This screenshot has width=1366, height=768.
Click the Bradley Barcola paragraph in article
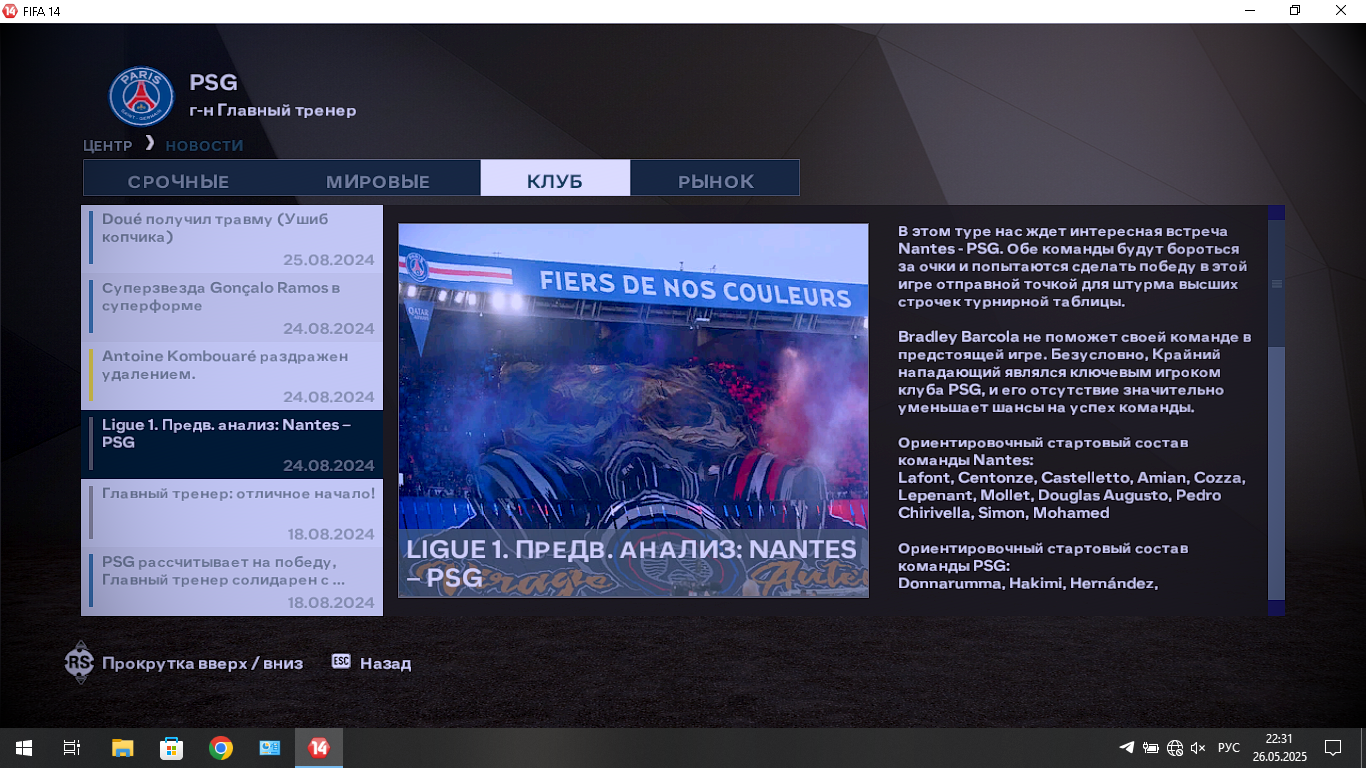coord(1074,372)
